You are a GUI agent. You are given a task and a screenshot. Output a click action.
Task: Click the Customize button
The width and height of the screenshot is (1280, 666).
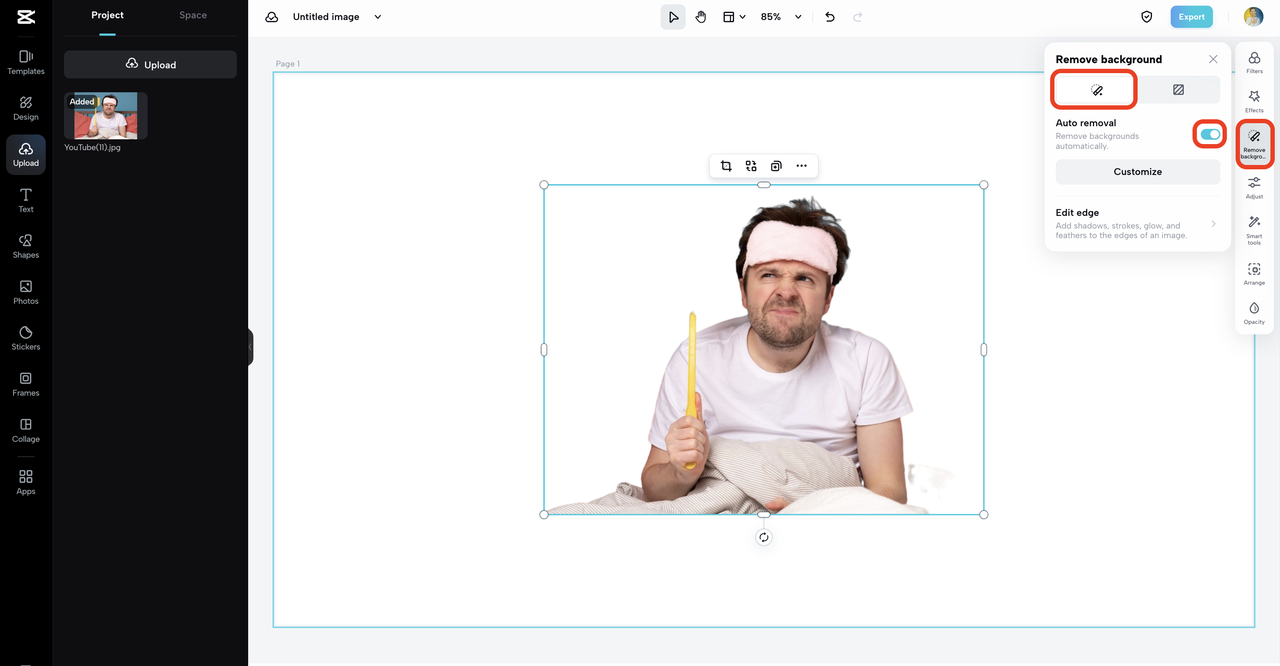coord(1137,172)
